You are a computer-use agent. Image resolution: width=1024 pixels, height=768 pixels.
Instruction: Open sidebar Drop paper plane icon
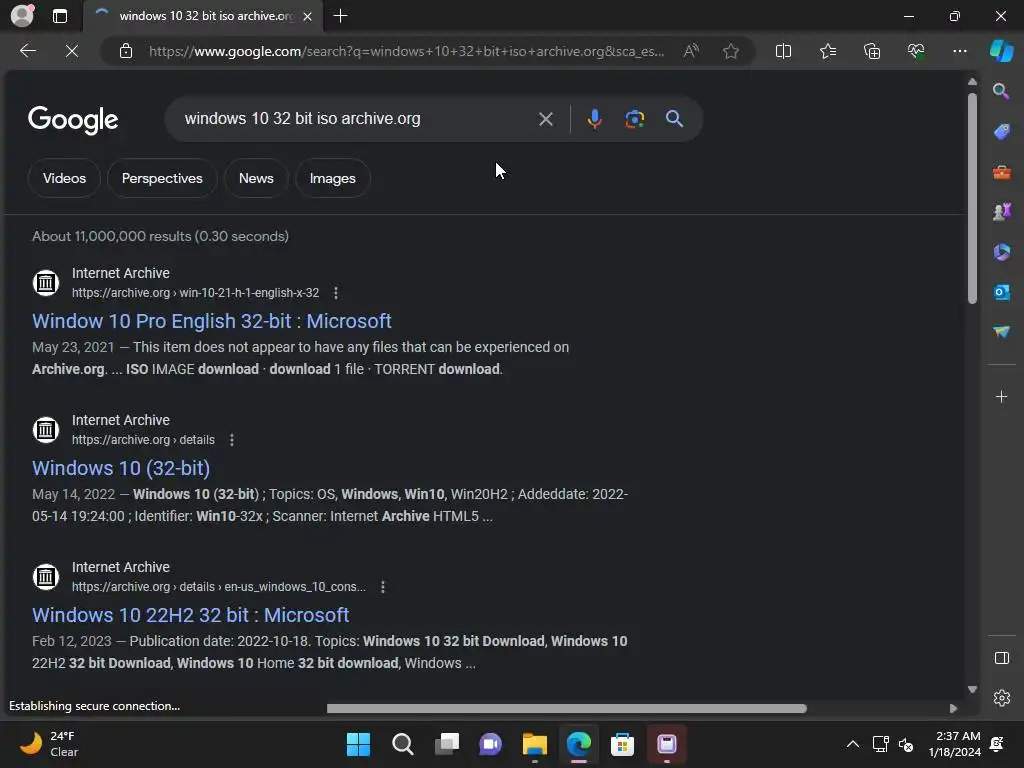click(x=1001, y=332)
